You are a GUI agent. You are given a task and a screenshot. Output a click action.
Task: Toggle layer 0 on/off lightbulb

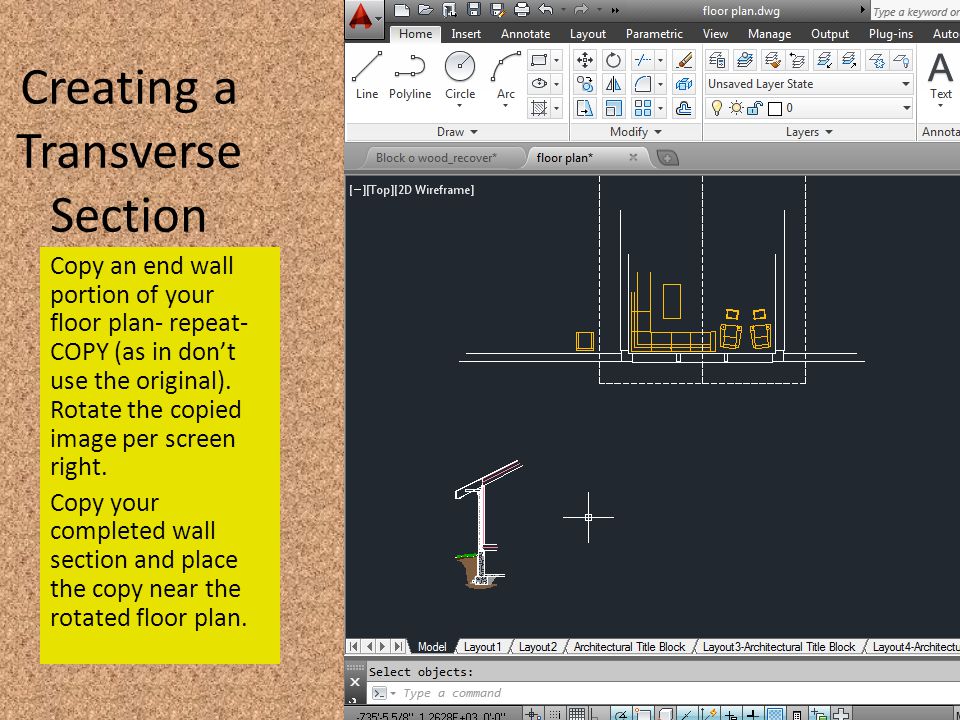pyautogui.click(x=716, y=108)
